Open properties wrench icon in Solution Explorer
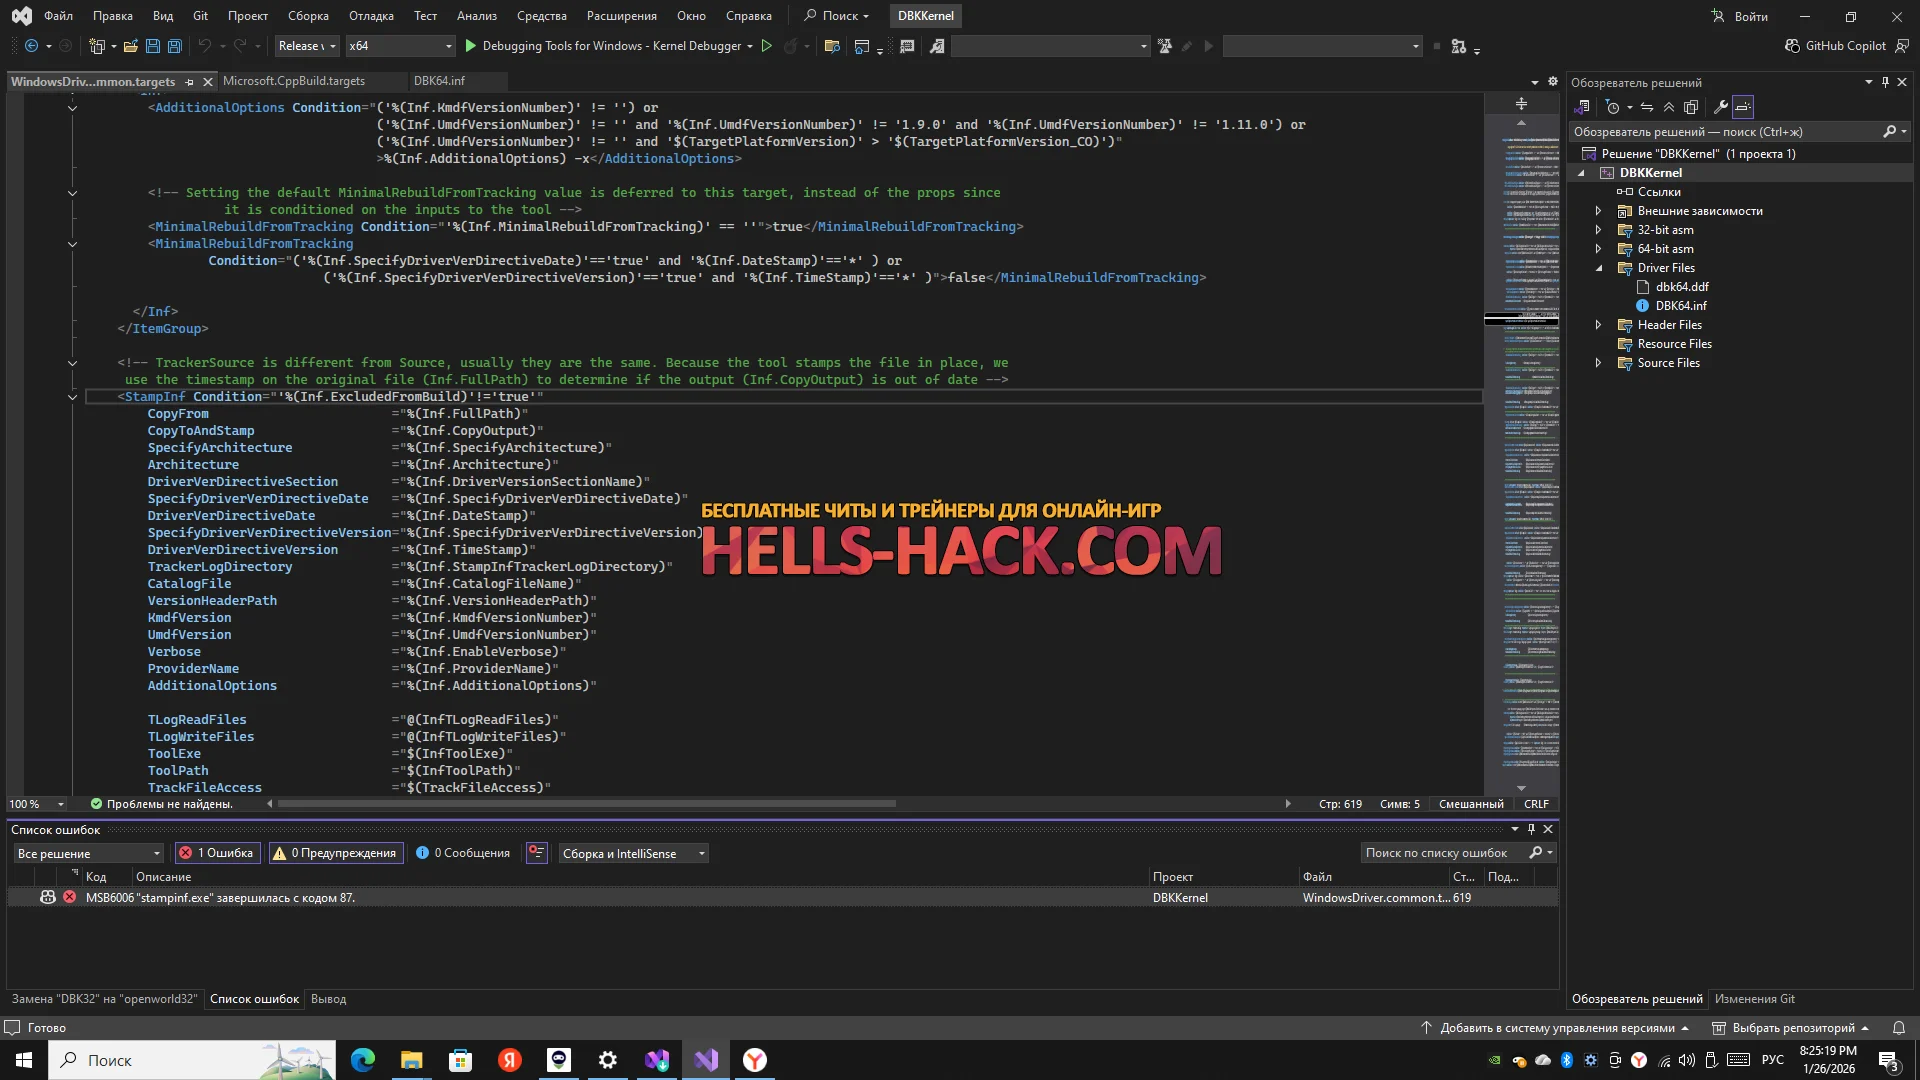This screenshot has height=1080, width=1920. [x=1720, y=107]
